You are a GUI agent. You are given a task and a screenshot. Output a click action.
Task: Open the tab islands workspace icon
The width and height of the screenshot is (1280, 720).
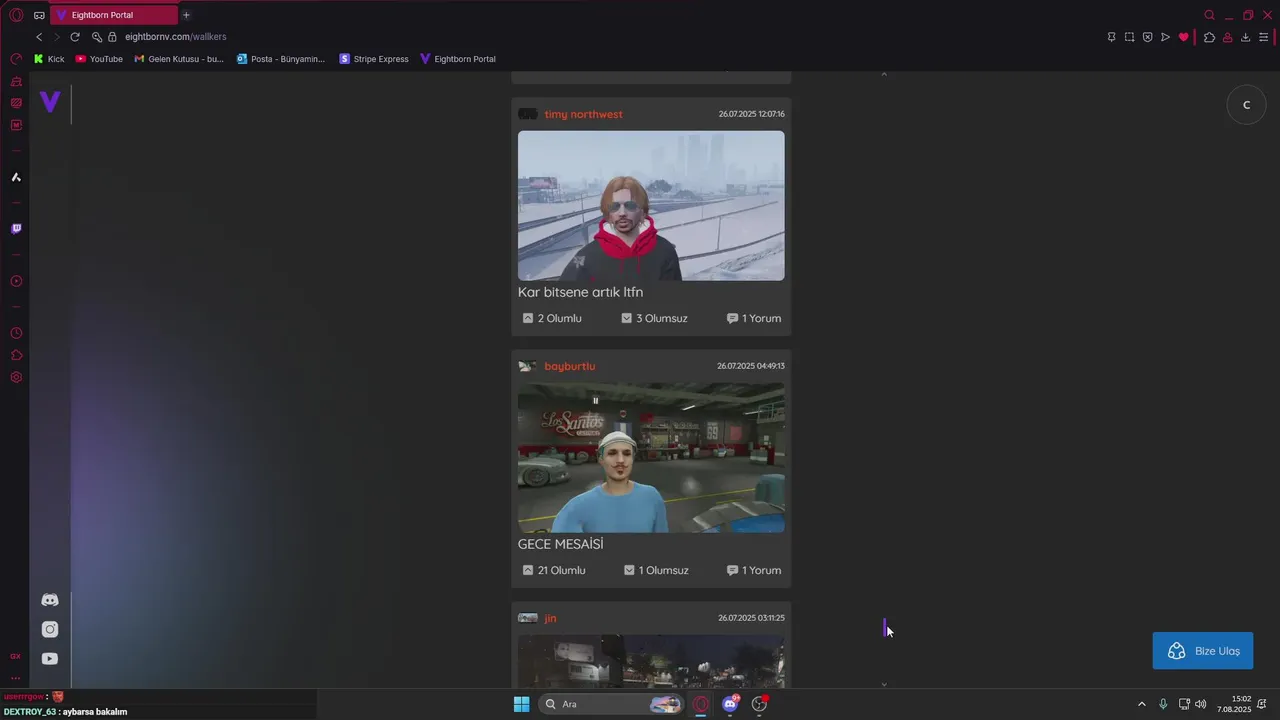(39, 15)
